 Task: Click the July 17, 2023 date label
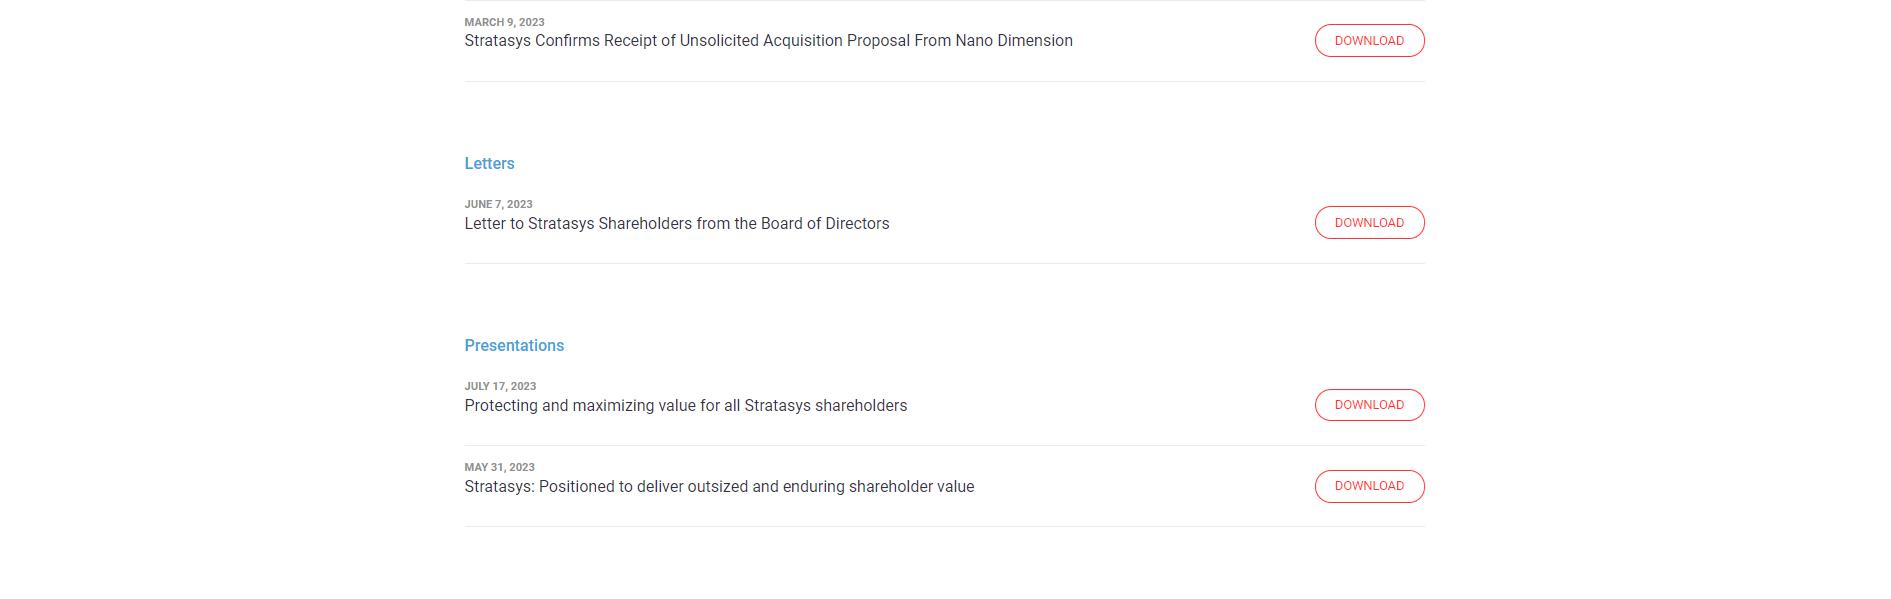pyautogui.click(x=500, y=386)
